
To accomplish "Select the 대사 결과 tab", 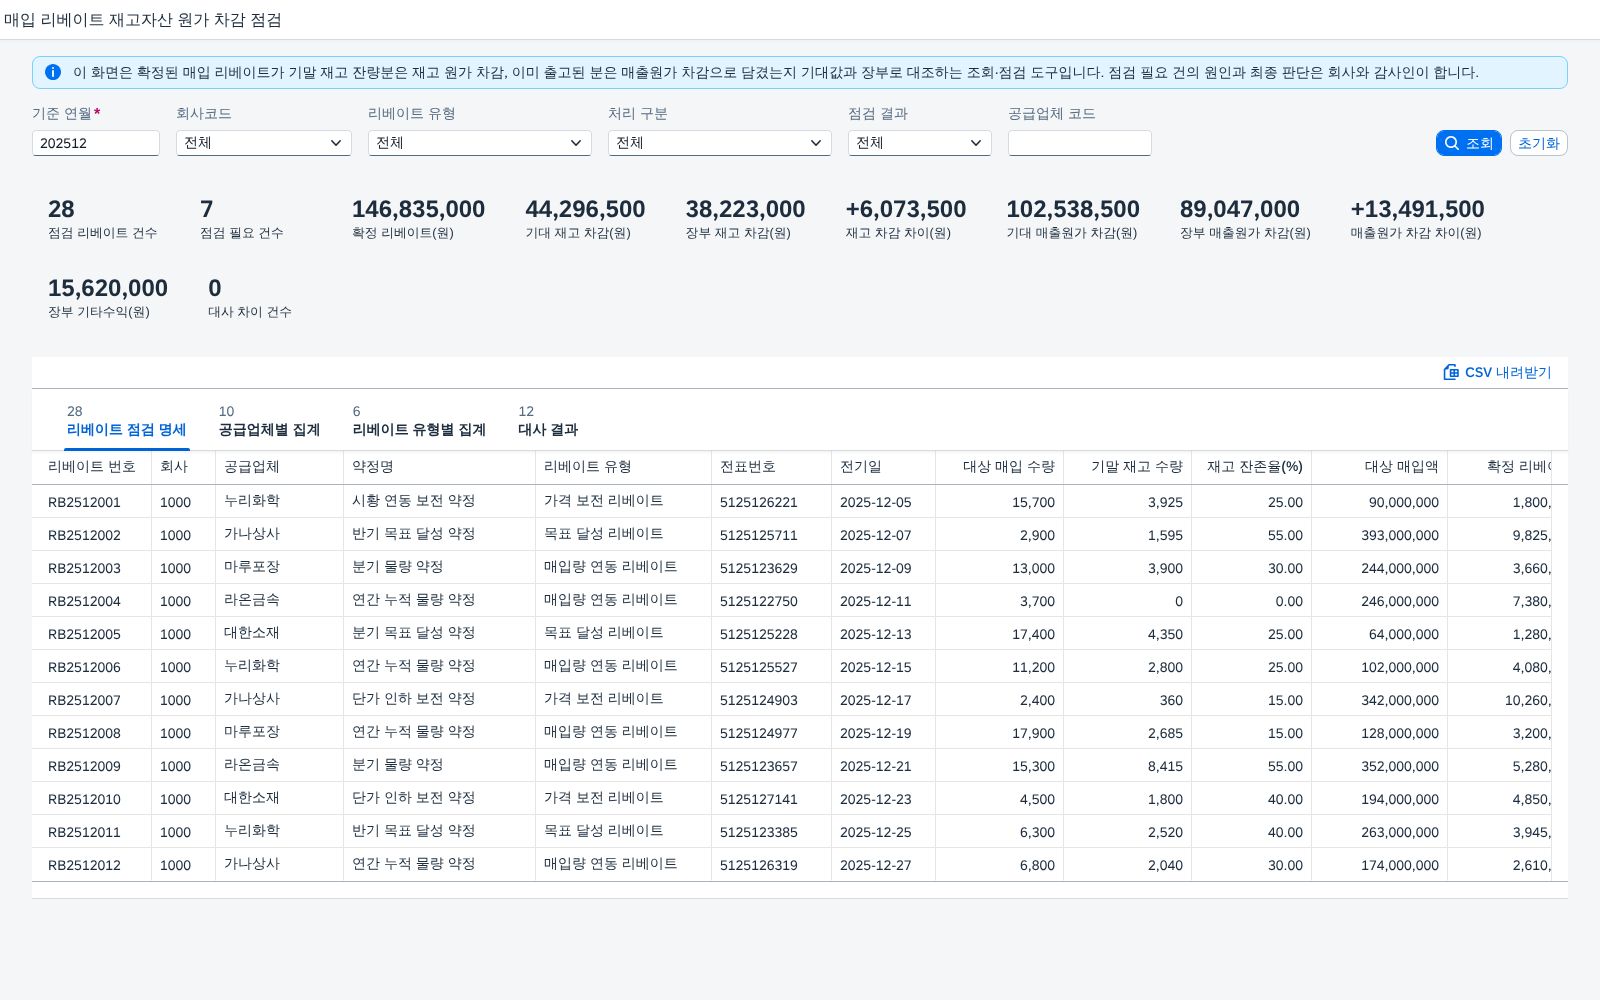I will pos(548,421).
